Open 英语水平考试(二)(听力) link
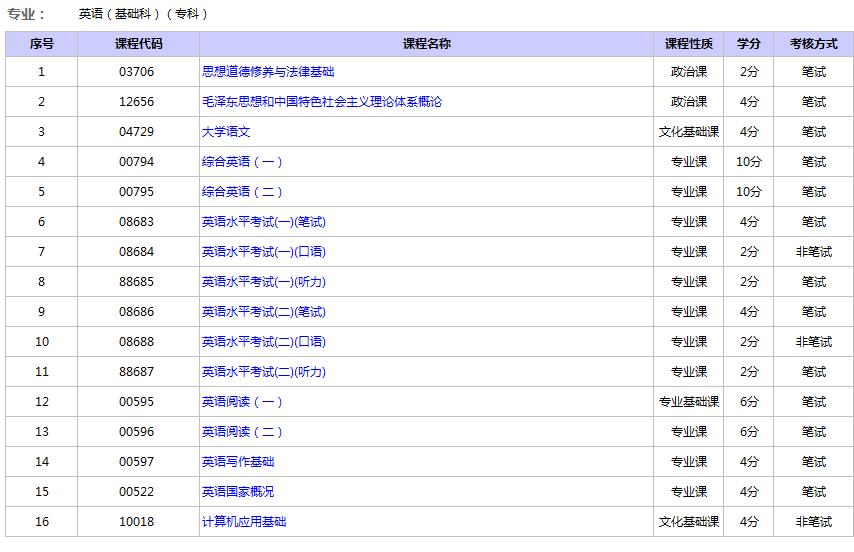 tap(264, 372)
